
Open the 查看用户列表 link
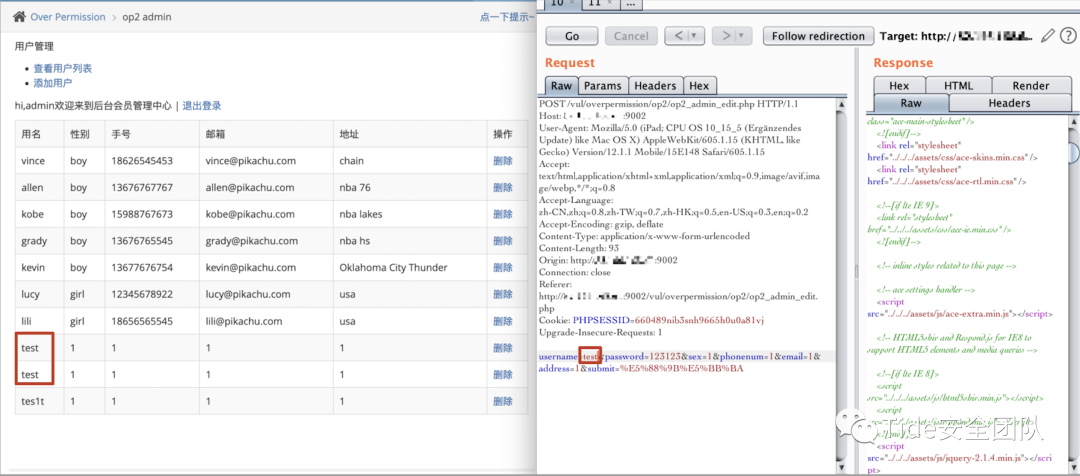click(63, 68)
